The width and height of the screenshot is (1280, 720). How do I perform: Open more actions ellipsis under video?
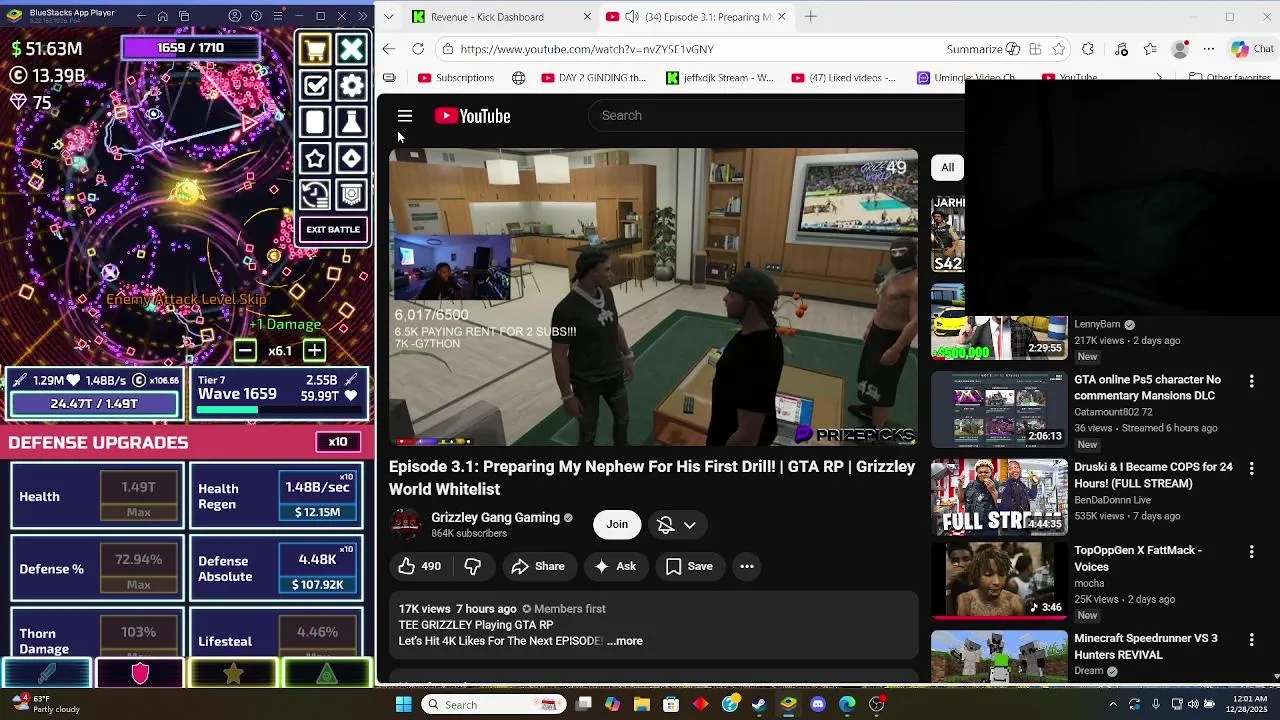[746, 566]
